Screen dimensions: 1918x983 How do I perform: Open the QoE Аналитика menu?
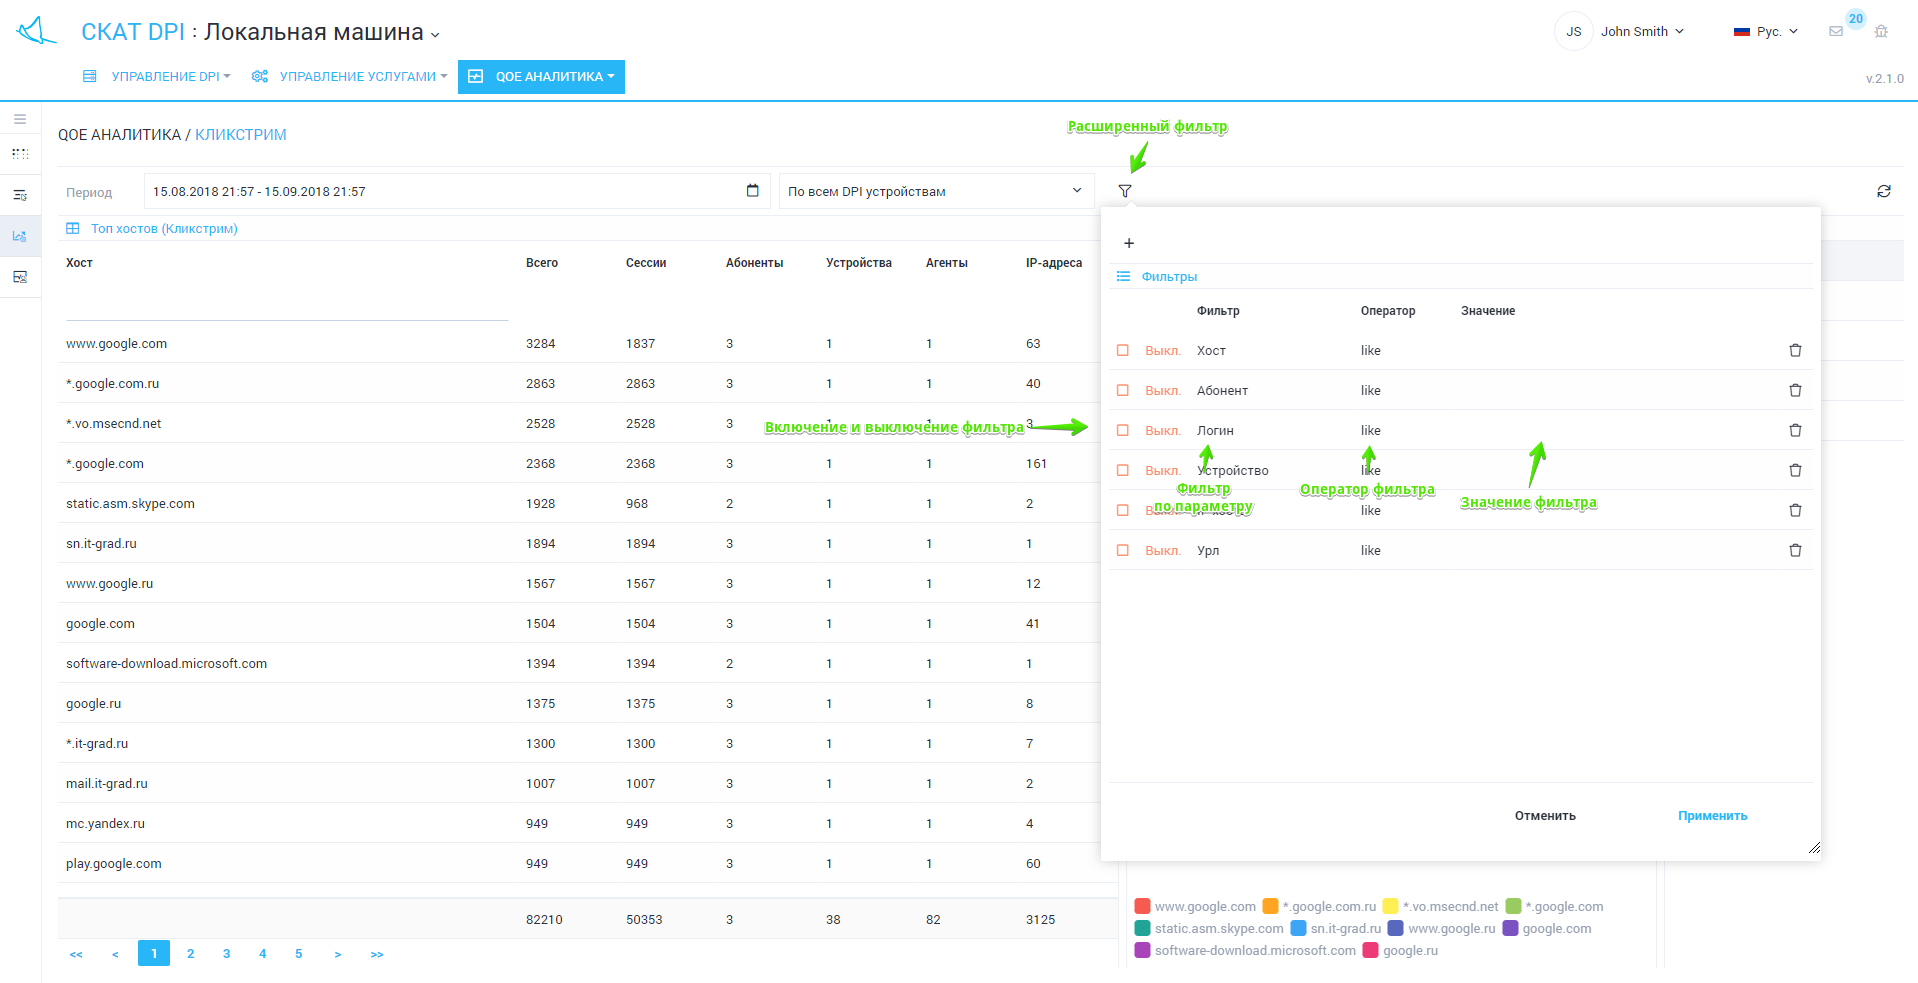tap(541, 77)
